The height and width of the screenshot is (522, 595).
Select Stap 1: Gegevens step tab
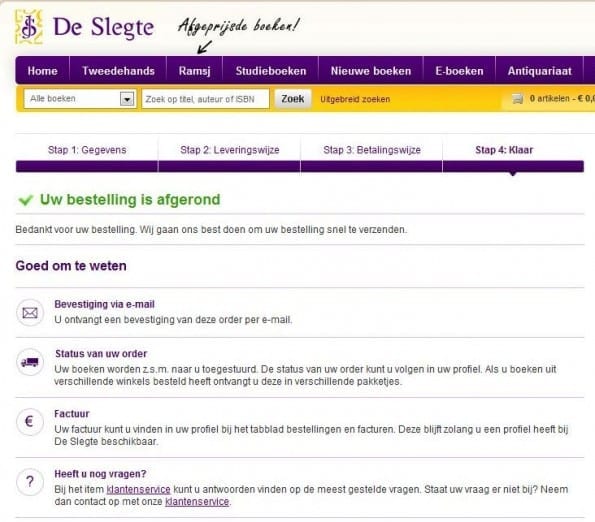point(87,150)
